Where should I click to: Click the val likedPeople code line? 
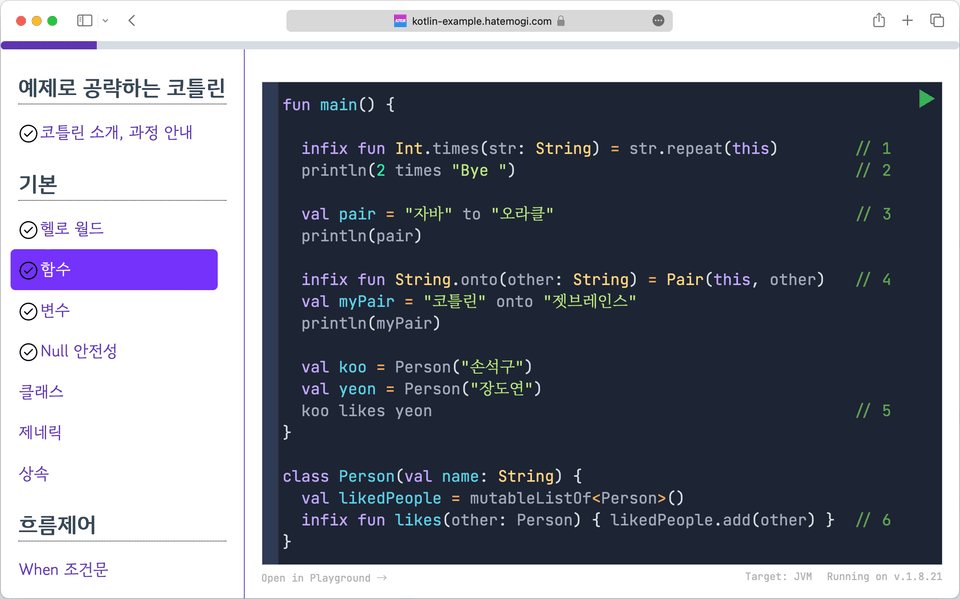tap(492, 498)
